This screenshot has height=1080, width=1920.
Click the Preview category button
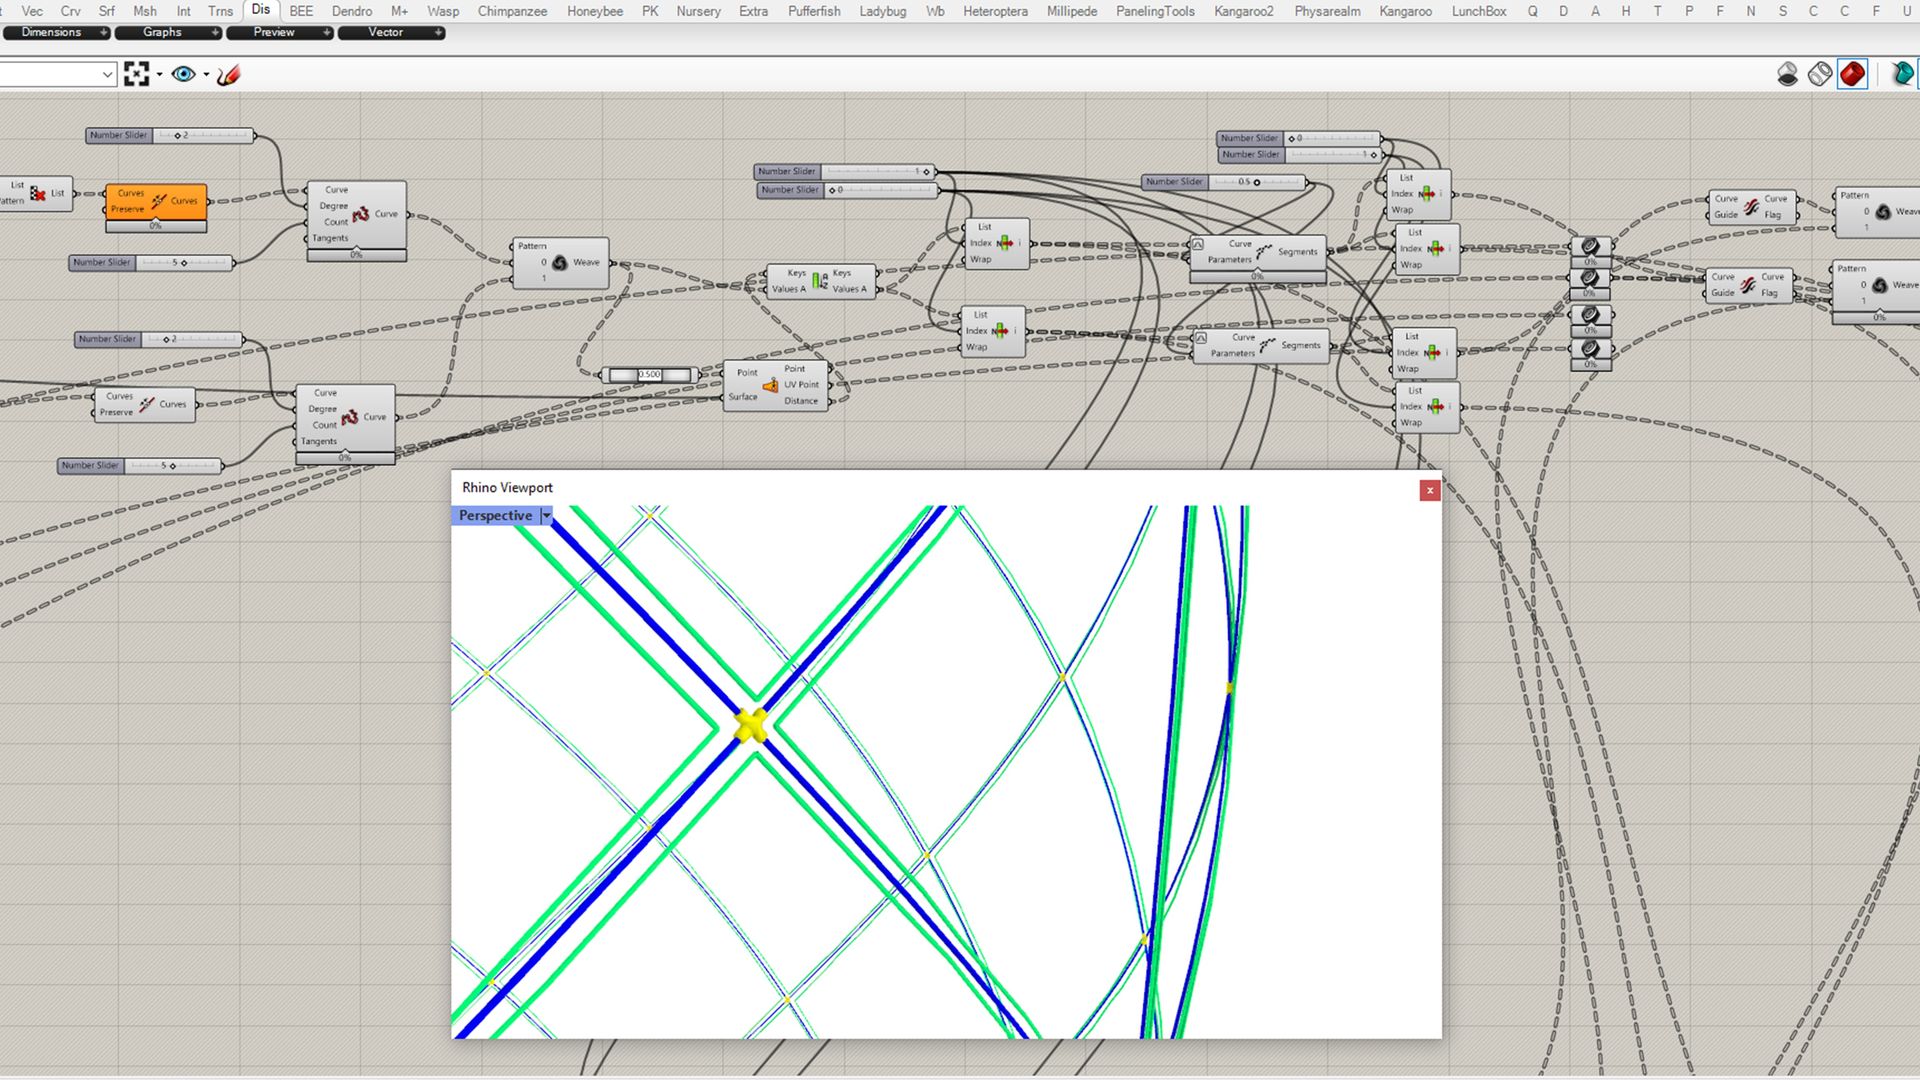click(274, 33)
